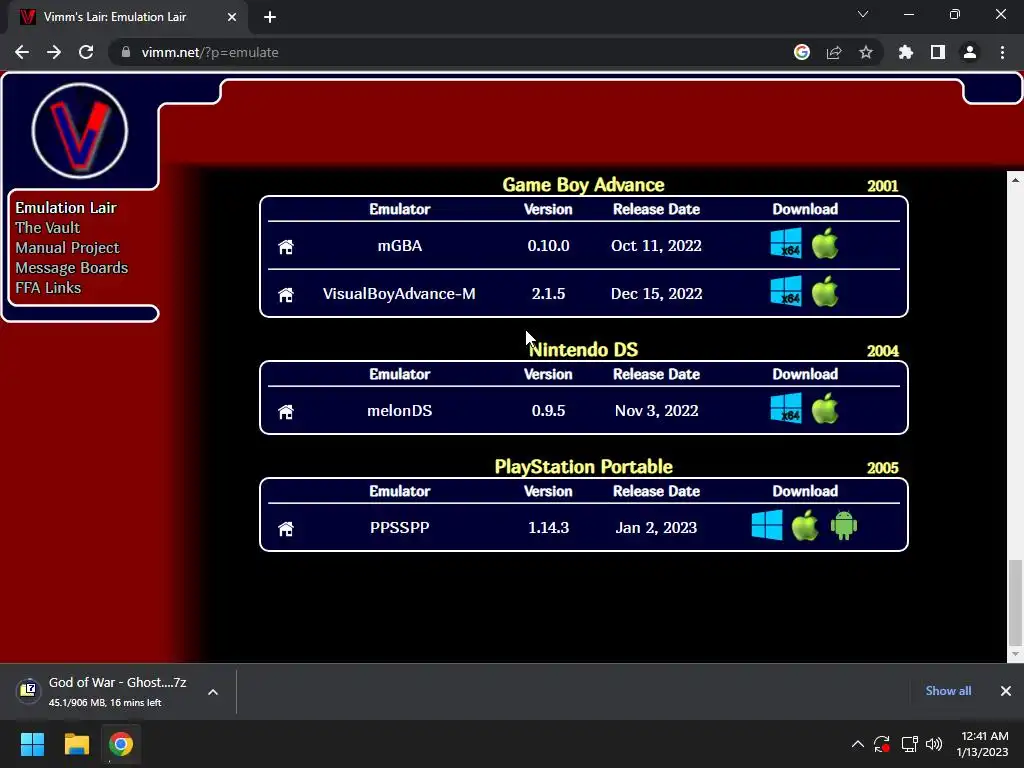This screenshot has width=1024, height=768.
Task: Close the Vimm's Lair tab
Action: (x=232, y=17)
